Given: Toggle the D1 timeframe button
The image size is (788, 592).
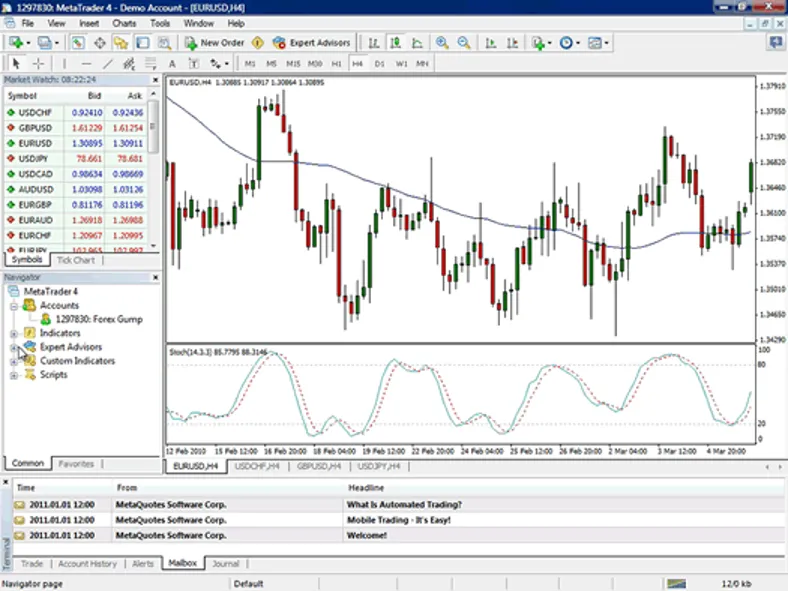Looking at the screenshot, I should pyautogui.click(x=379, y=63).
